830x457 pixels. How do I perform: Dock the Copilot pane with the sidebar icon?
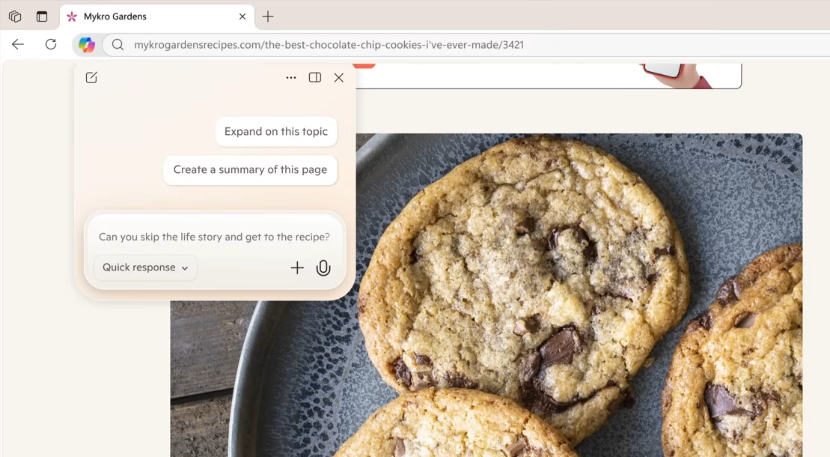(315, 78)
